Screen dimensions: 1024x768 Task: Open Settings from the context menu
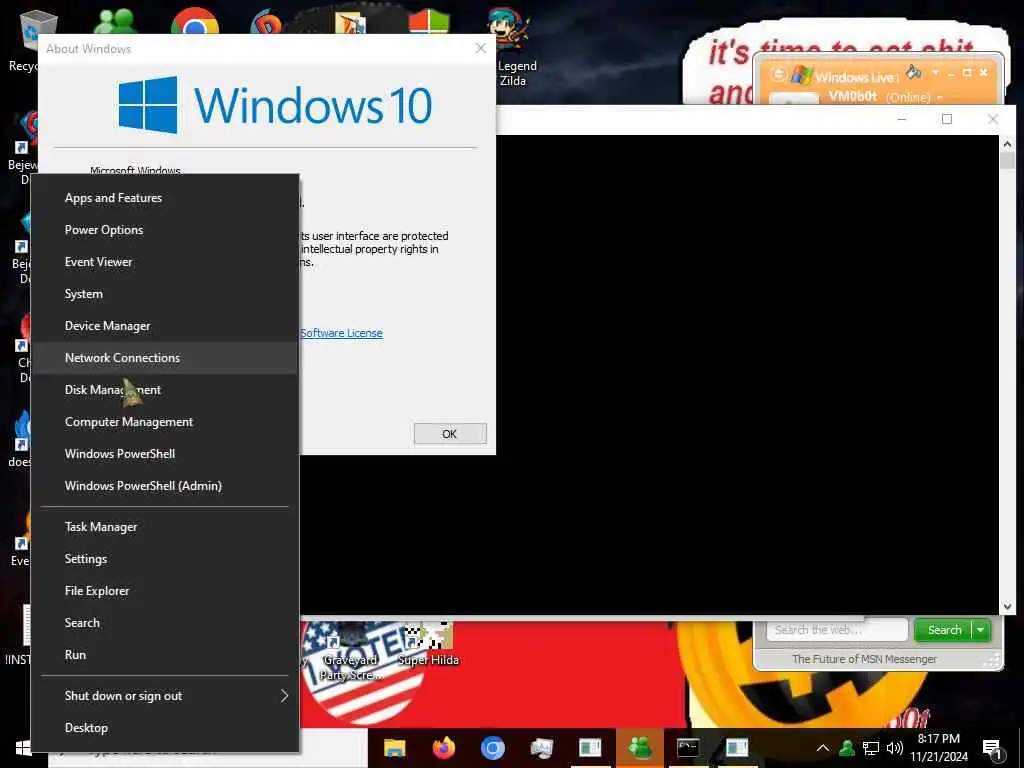pos(165,559)
